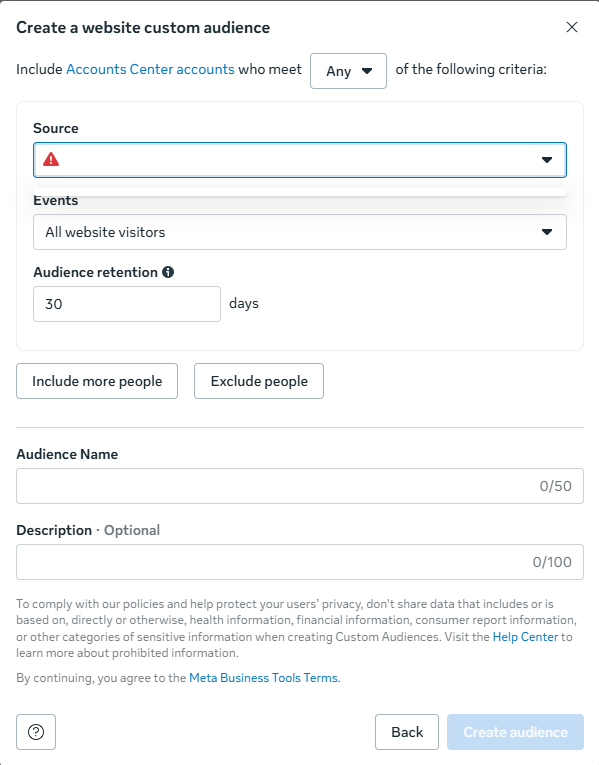
Task: Click the Accounts Center accounts link
Action: [150, 69]
